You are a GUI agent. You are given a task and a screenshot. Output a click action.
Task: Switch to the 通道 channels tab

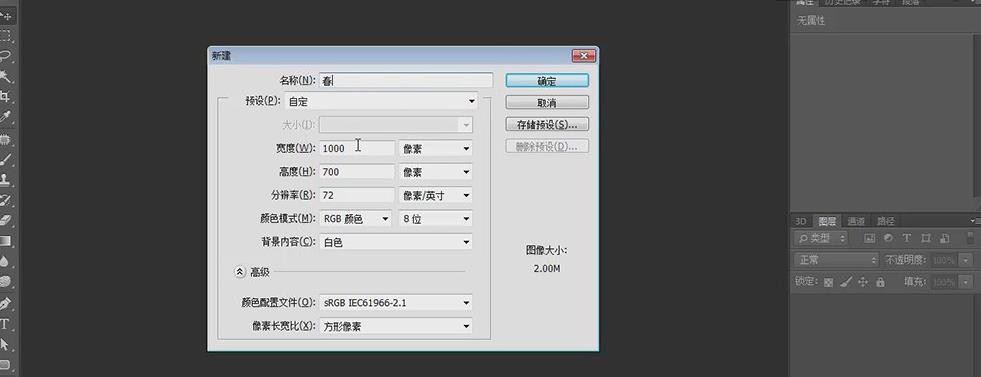pos(856,221)
